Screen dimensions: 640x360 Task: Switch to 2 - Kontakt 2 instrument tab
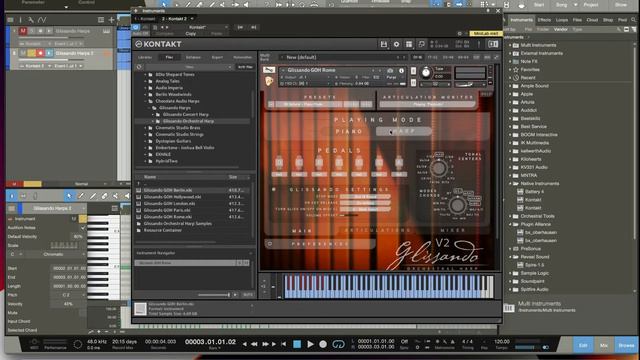point(175,19)
